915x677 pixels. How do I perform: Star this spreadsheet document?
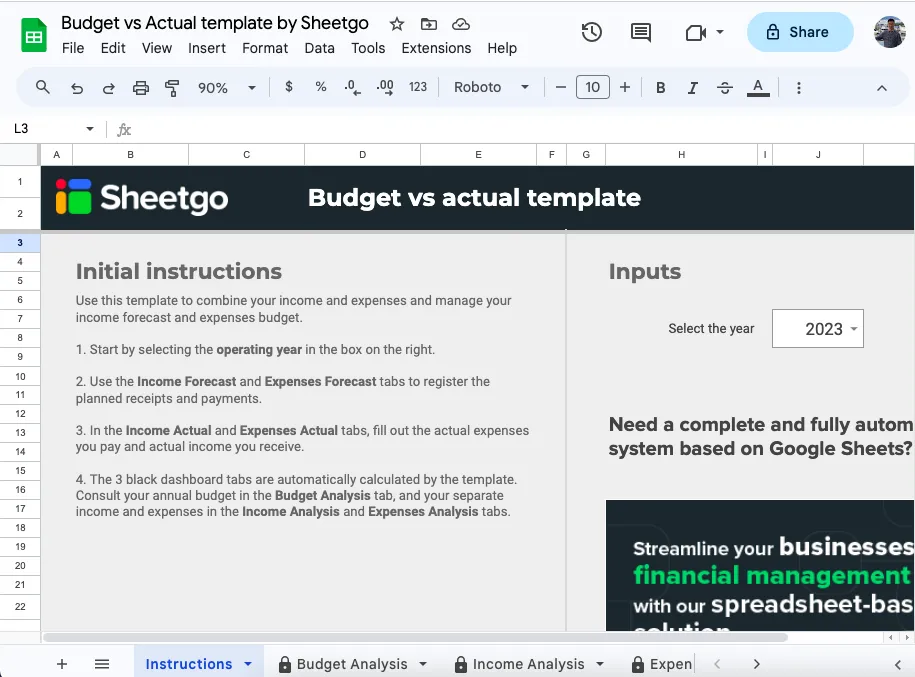point(397,24)
